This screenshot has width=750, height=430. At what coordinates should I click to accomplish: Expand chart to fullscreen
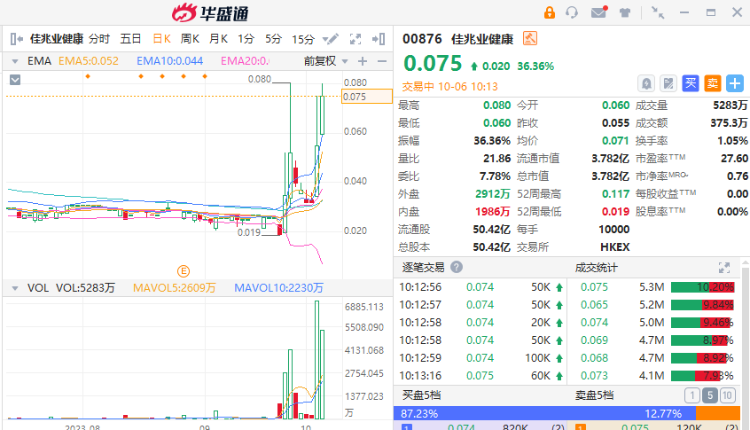[x=355, y=39]
